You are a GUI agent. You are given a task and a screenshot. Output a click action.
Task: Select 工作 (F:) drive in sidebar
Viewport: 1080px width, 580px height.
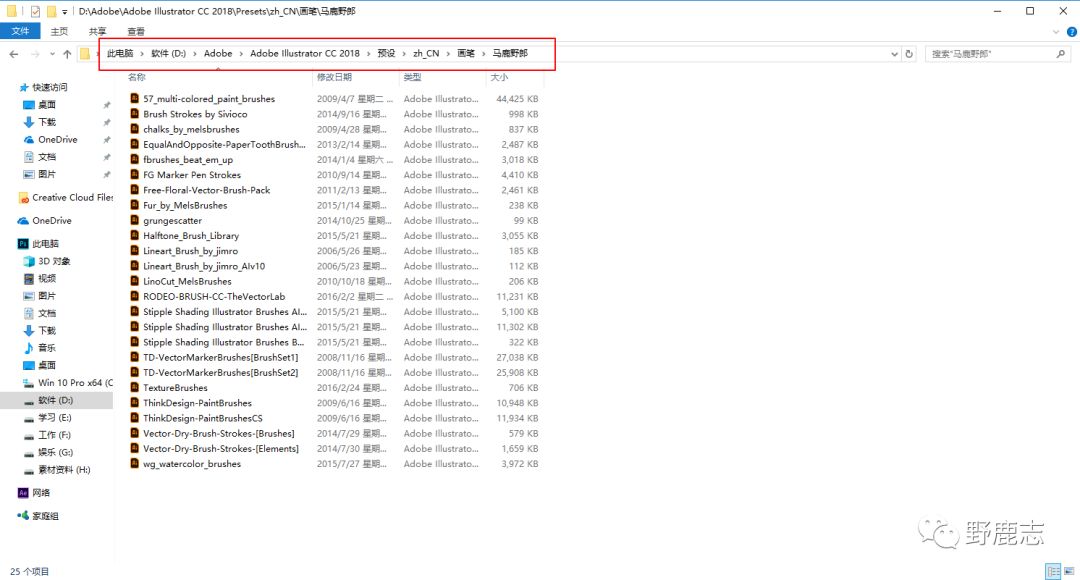pyautogui.click(x=54, y=435)
